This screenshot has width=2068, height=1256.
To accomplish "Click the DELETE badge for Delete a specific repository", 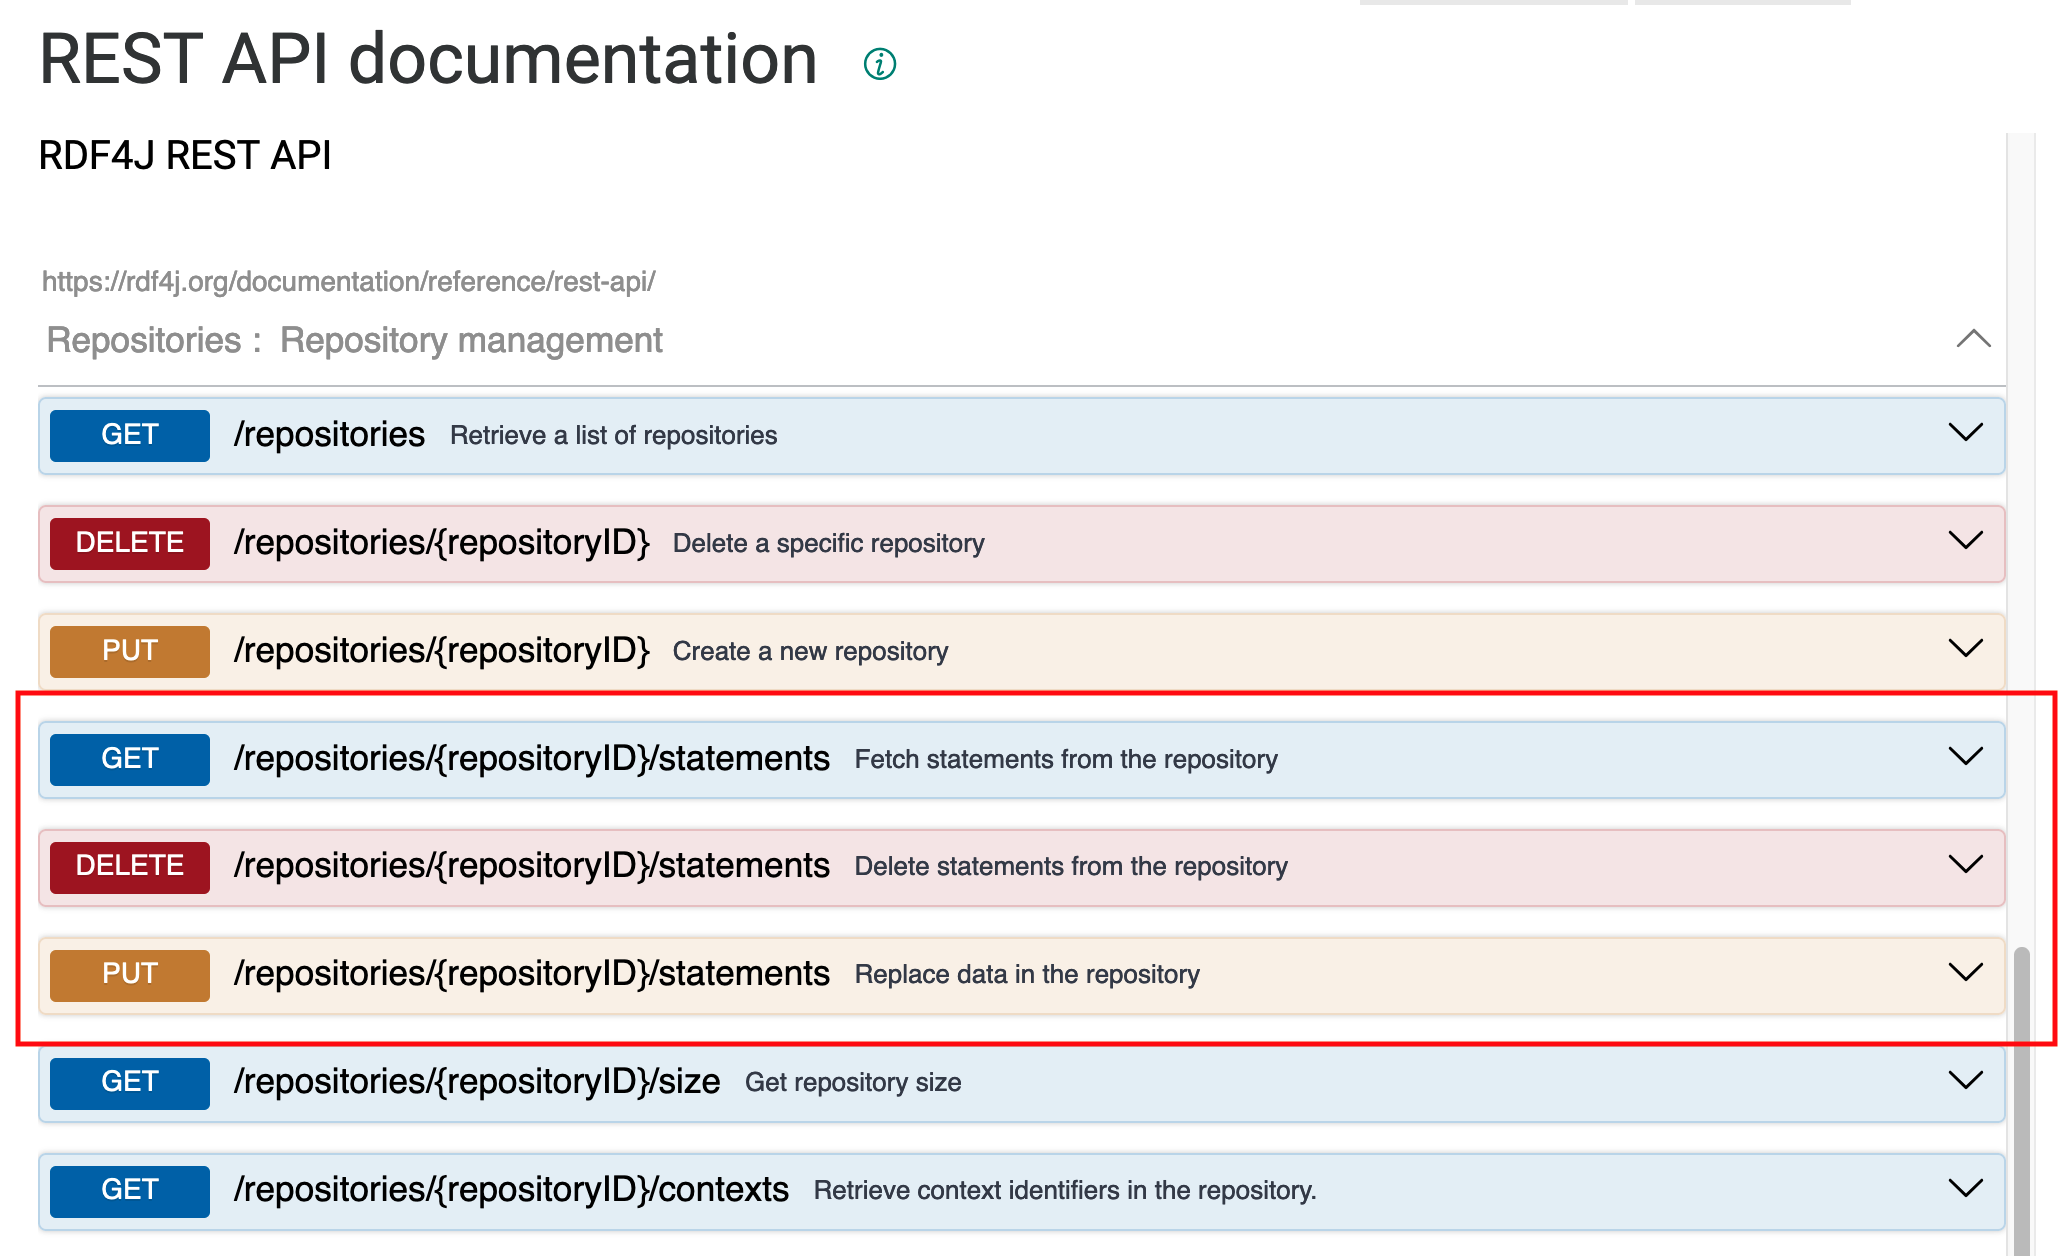I will [x=130, y=543].
